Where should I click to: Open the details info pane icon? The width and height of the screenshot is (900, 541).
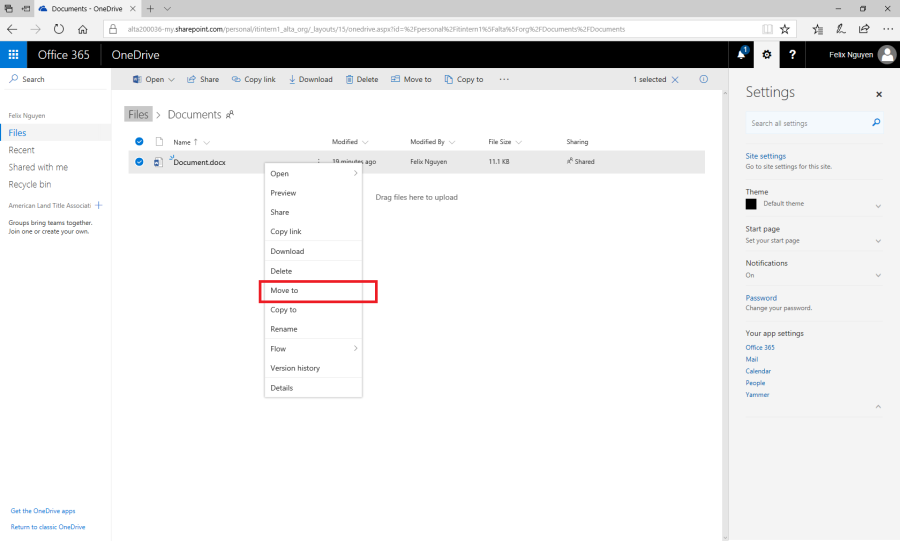(704, 79)
